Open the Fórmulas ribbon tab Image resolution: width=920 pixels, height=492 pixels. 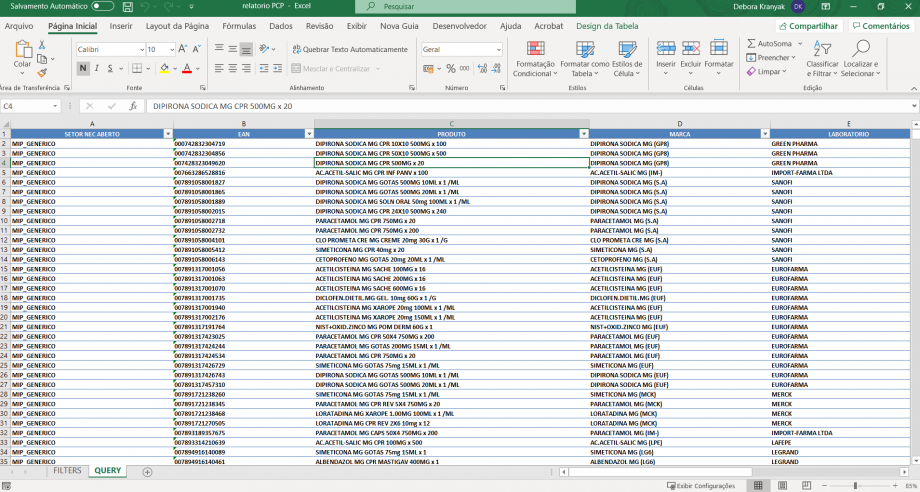coord(239,26)
